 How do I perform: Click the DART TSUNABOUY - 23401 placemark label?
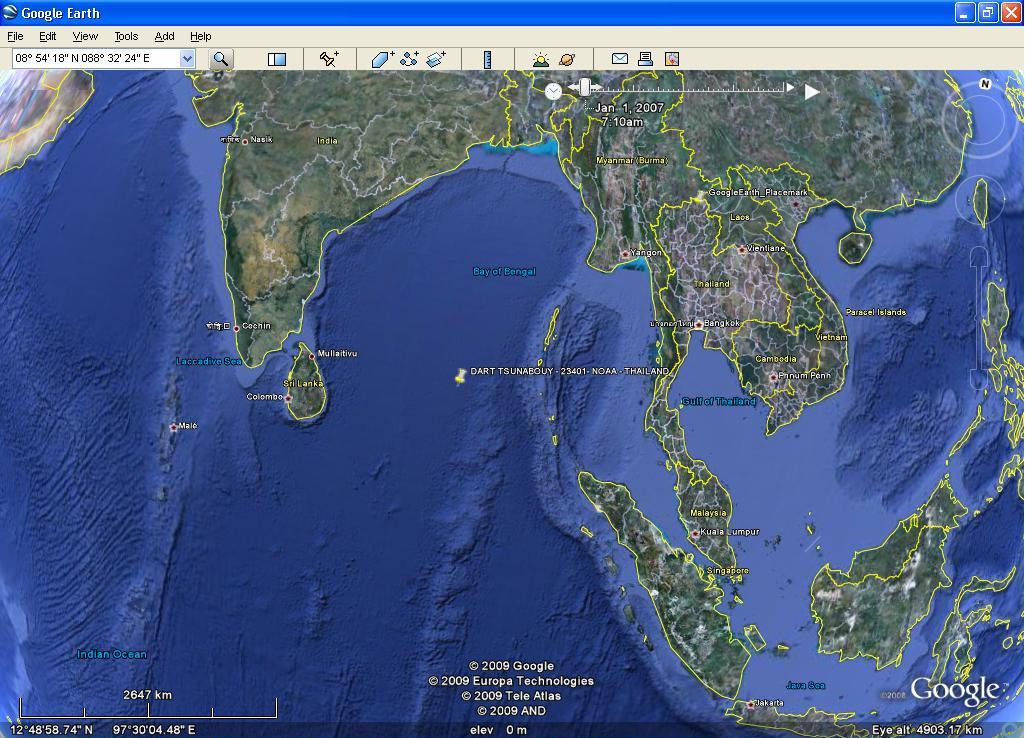pos(569,371)
